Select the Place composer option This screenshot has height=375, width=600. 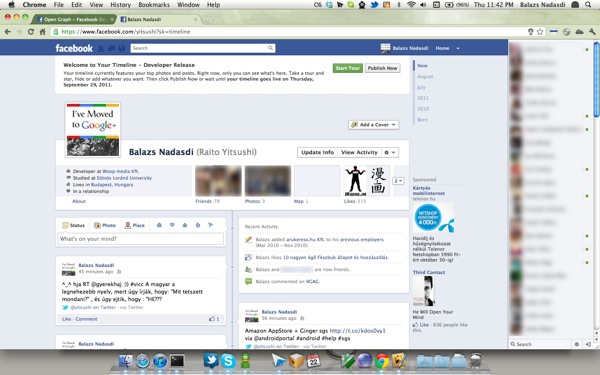click(135, 225)
